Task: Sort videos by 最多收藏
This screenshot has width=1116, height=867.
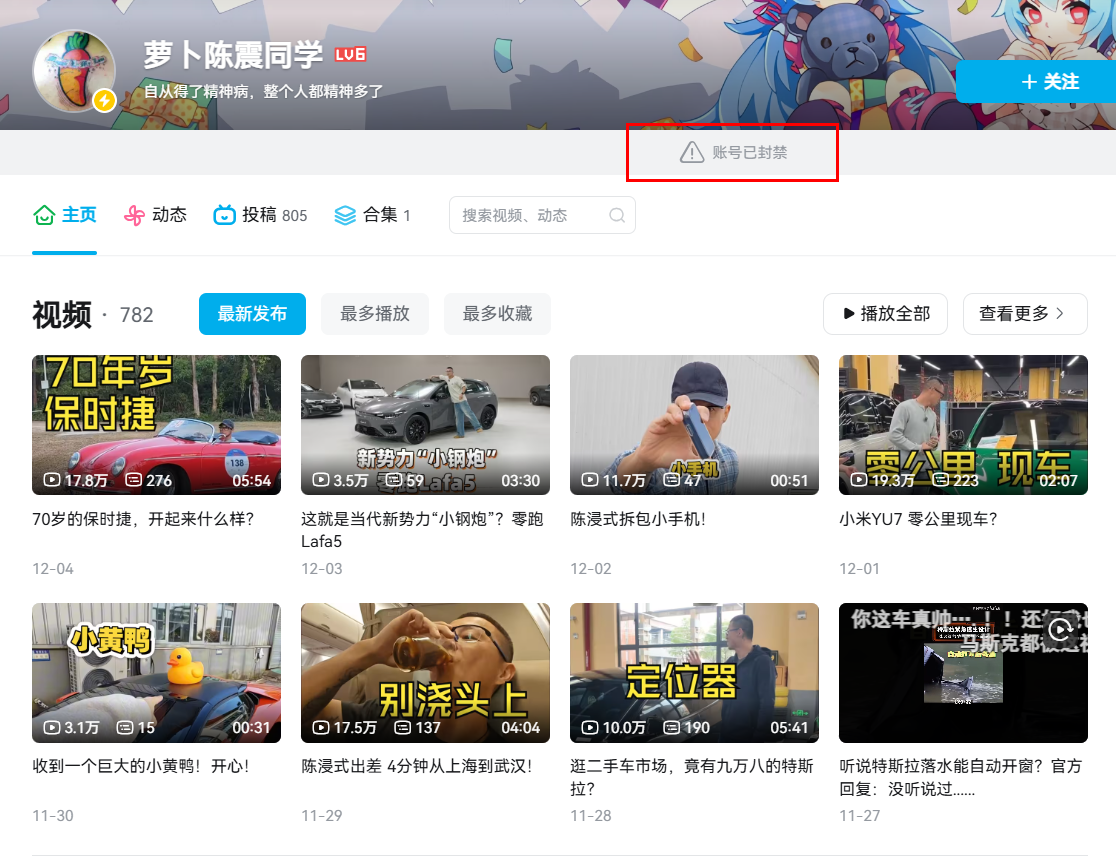Action: (x=497, y=314)
